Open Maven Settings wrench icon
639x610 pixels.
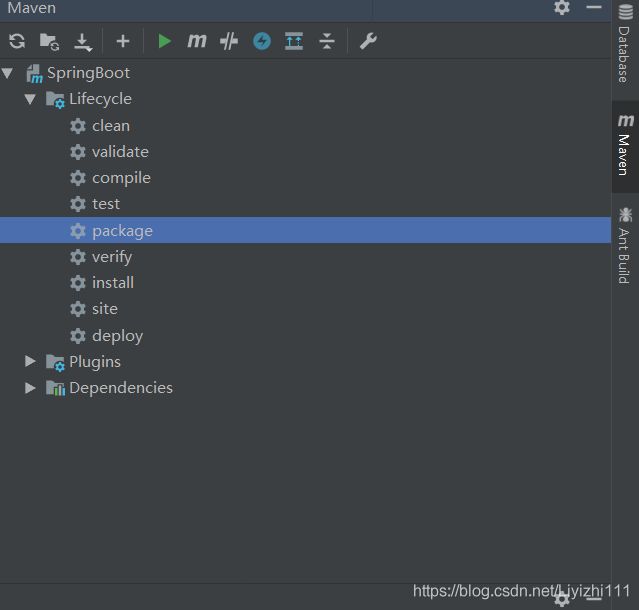pos(368,41)
